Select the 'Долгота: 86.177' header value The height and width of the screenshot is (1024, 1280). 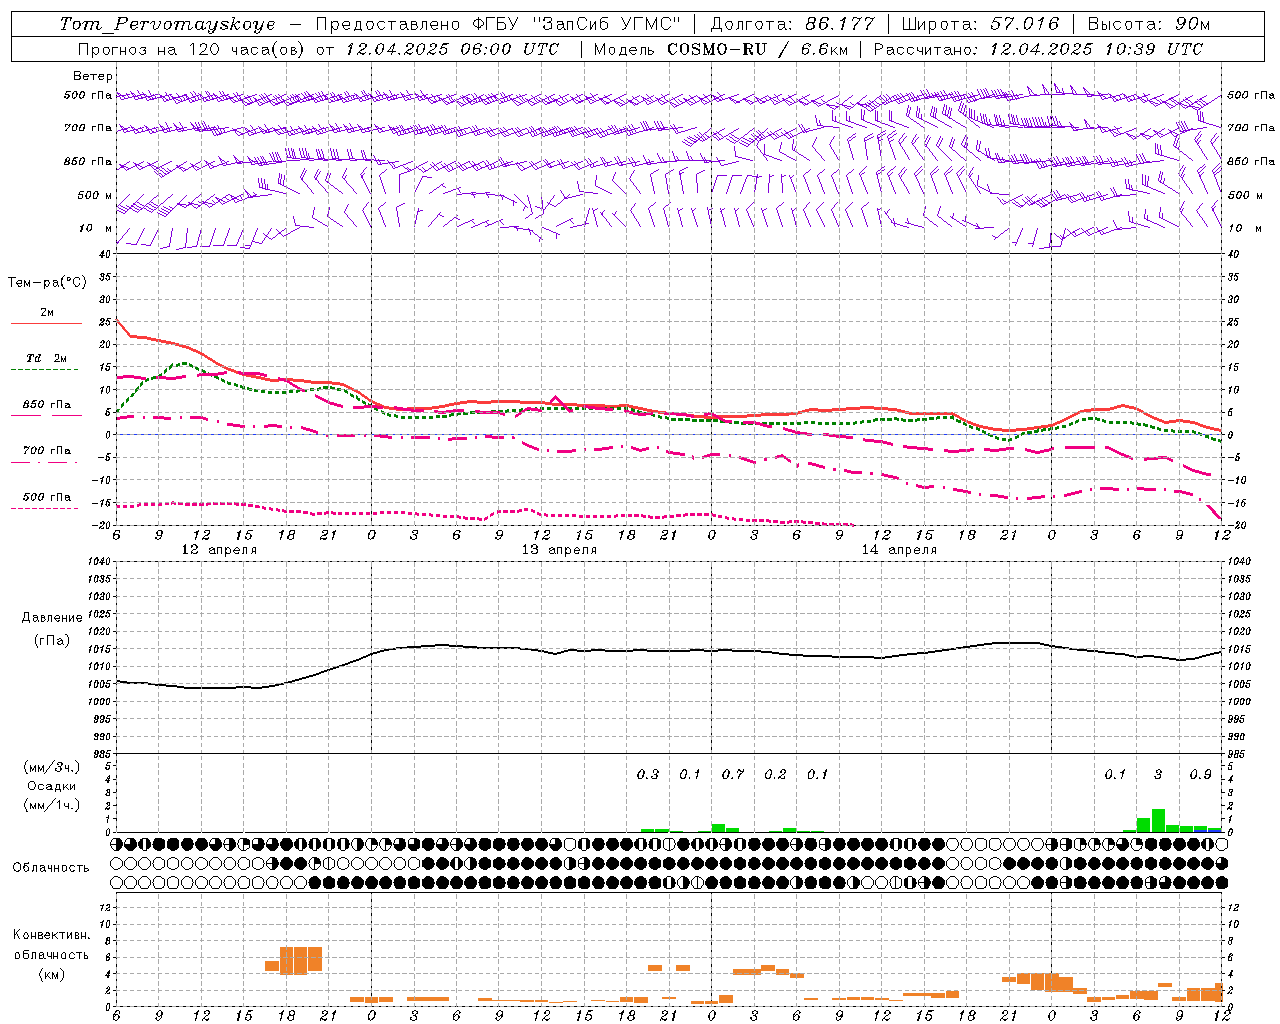tap(792, 24)
